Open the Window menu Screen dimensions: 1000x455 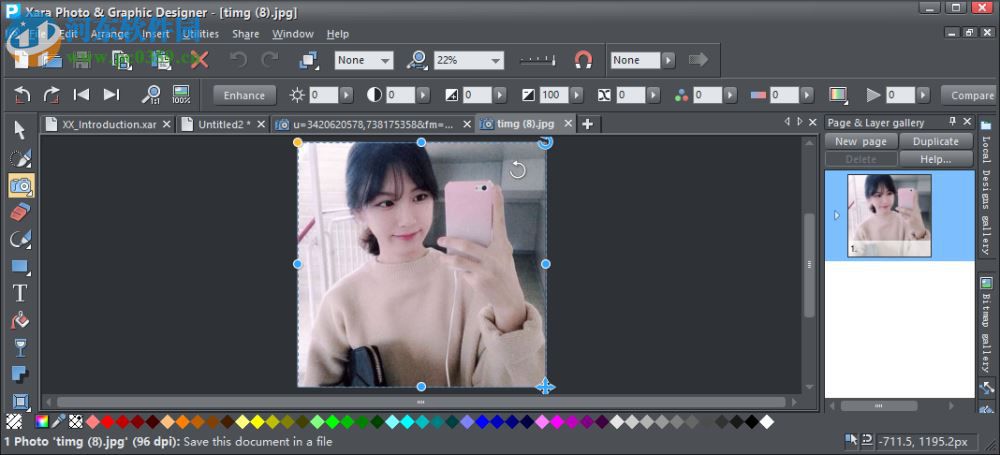point(293,34)
